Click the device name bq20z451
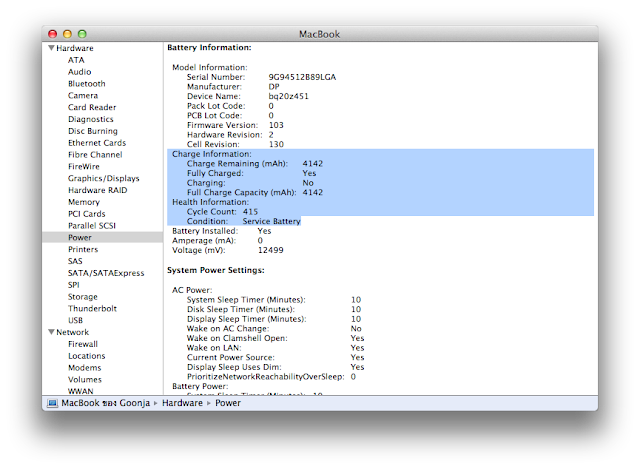This screenshot has height=469, width=640. pyautogui.click(x=288, y=96)
